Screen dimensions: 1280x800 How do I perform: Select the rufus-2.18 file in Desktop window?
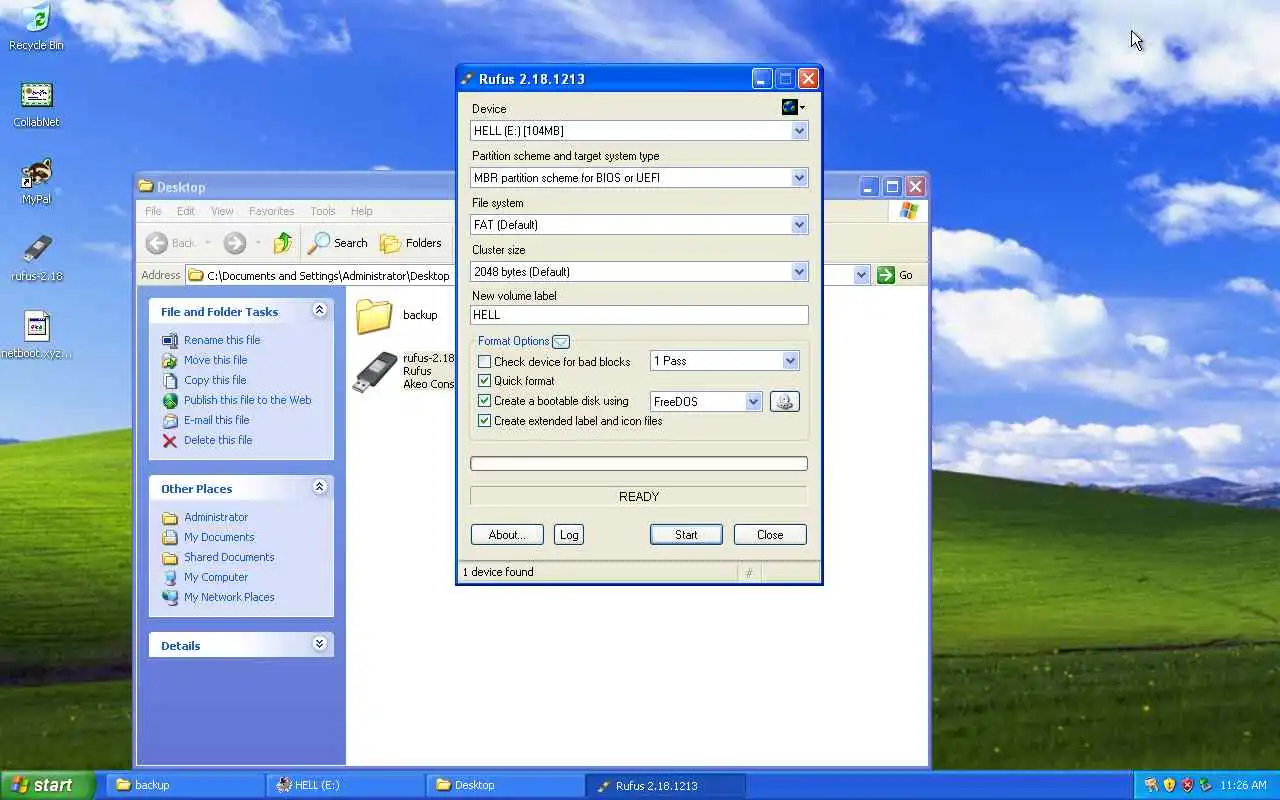pos(403,371)
